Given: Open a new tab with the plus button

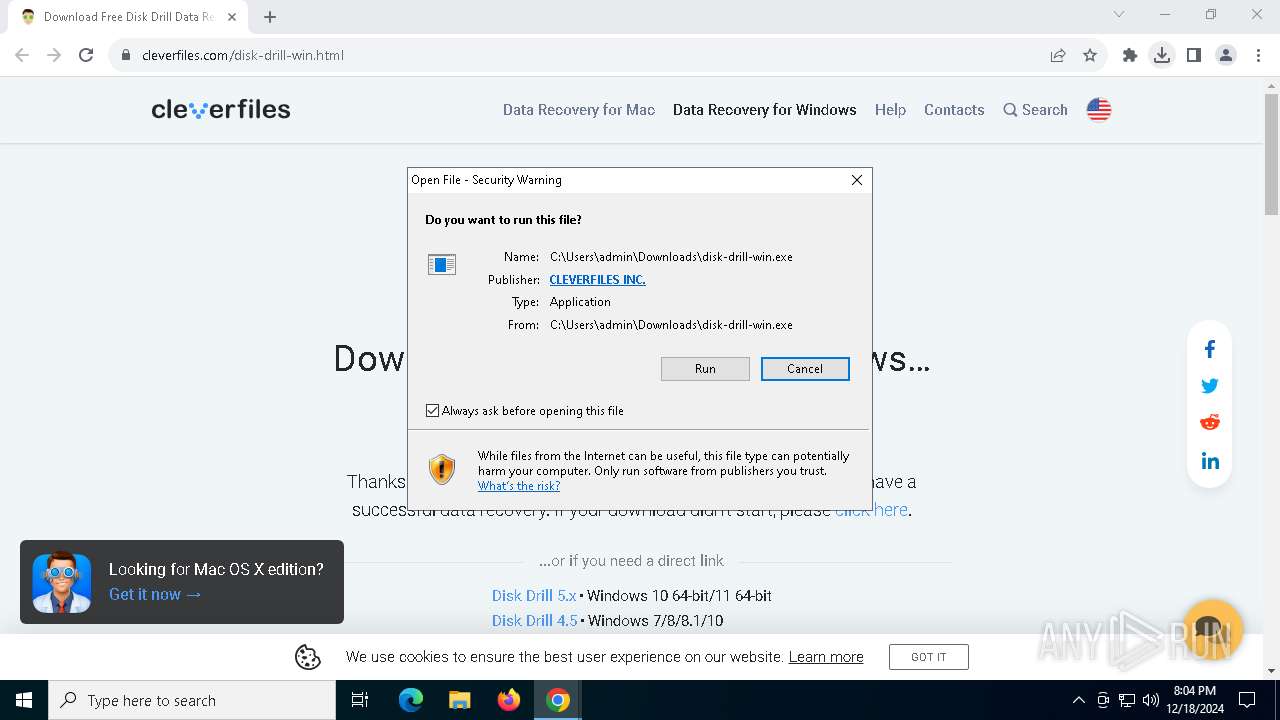Looking at the screenshot, I should pos(270,17).
